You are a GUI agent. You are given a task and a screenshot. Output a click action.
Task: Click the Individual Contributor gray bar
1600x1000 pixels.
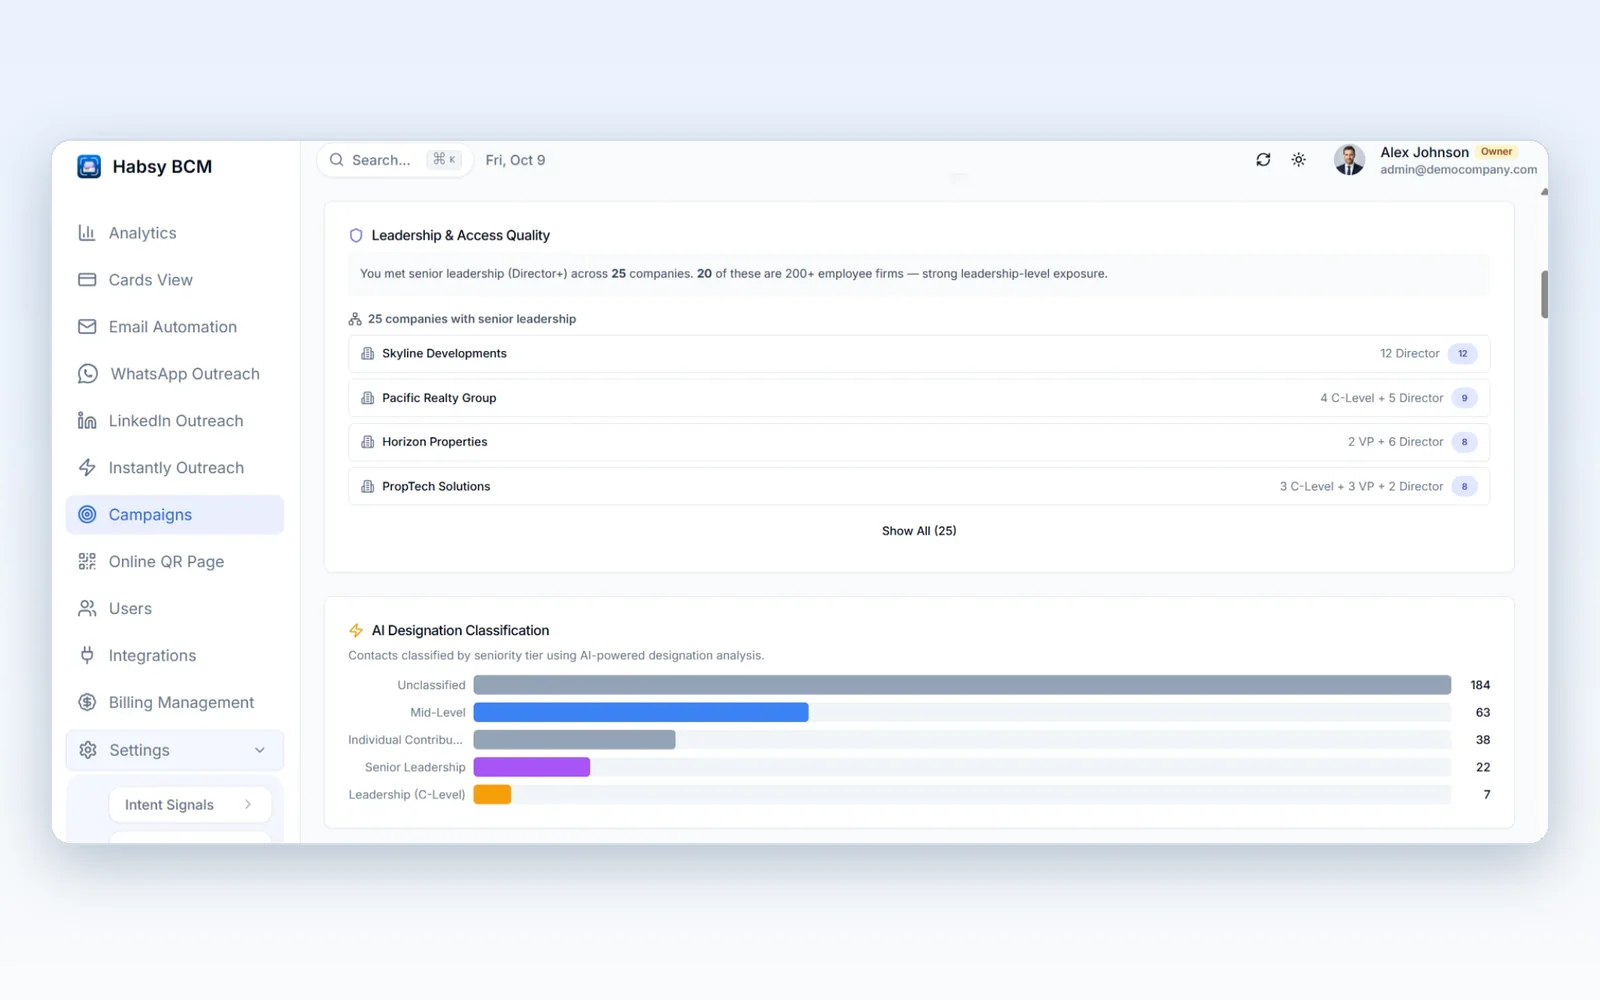click(575, 740)
